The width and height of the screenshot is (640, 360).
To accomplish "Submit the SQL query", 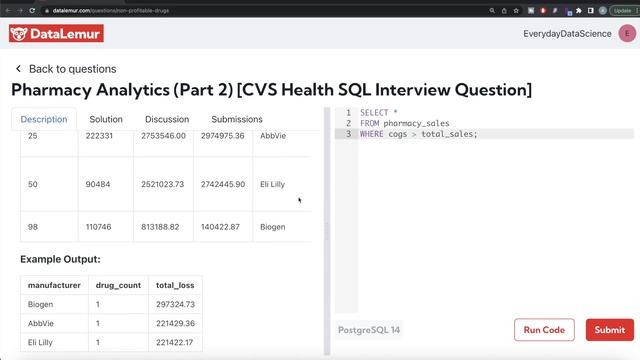I will 609,330.
